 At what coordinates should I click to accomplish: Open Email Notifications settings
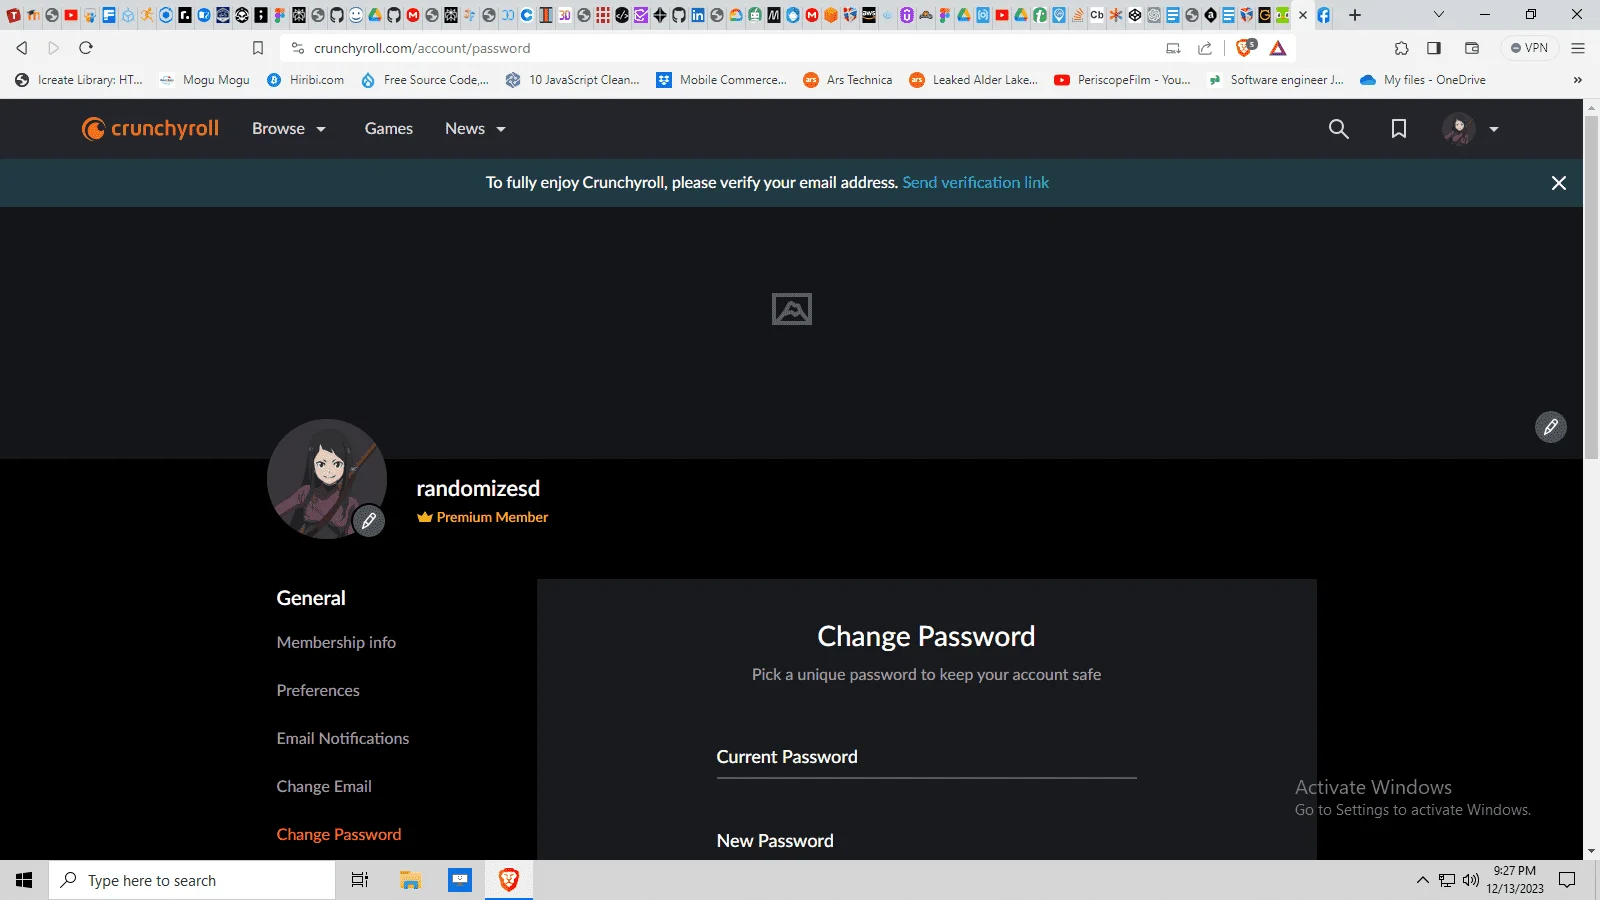(x=343, y=738)
